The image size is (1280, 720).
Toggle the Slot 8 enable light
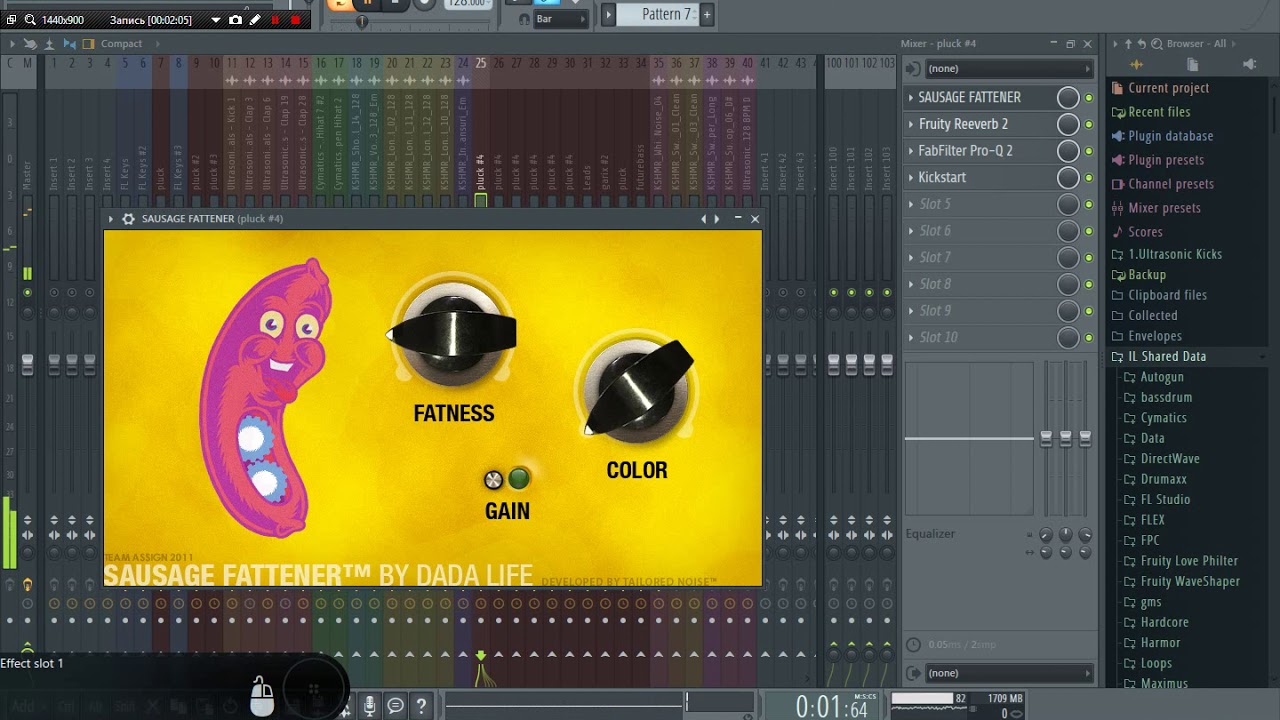1089,284
